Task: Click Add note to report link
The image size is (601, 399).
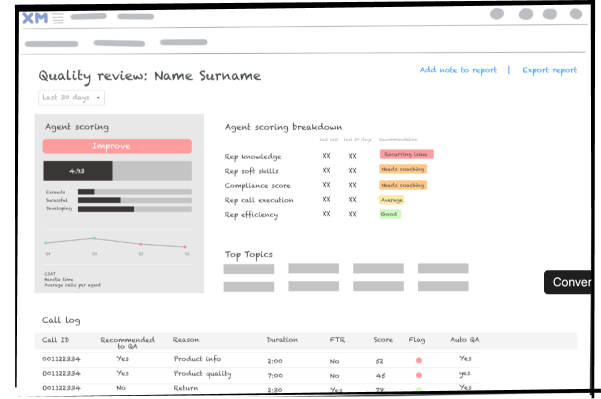Action: click(458, 70)
